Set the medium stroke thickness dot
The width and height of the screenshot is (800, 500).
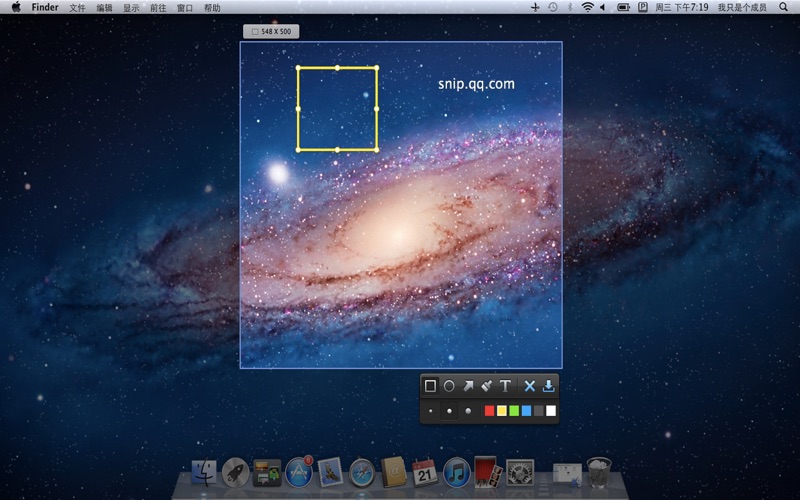click(x=449, y=410)
